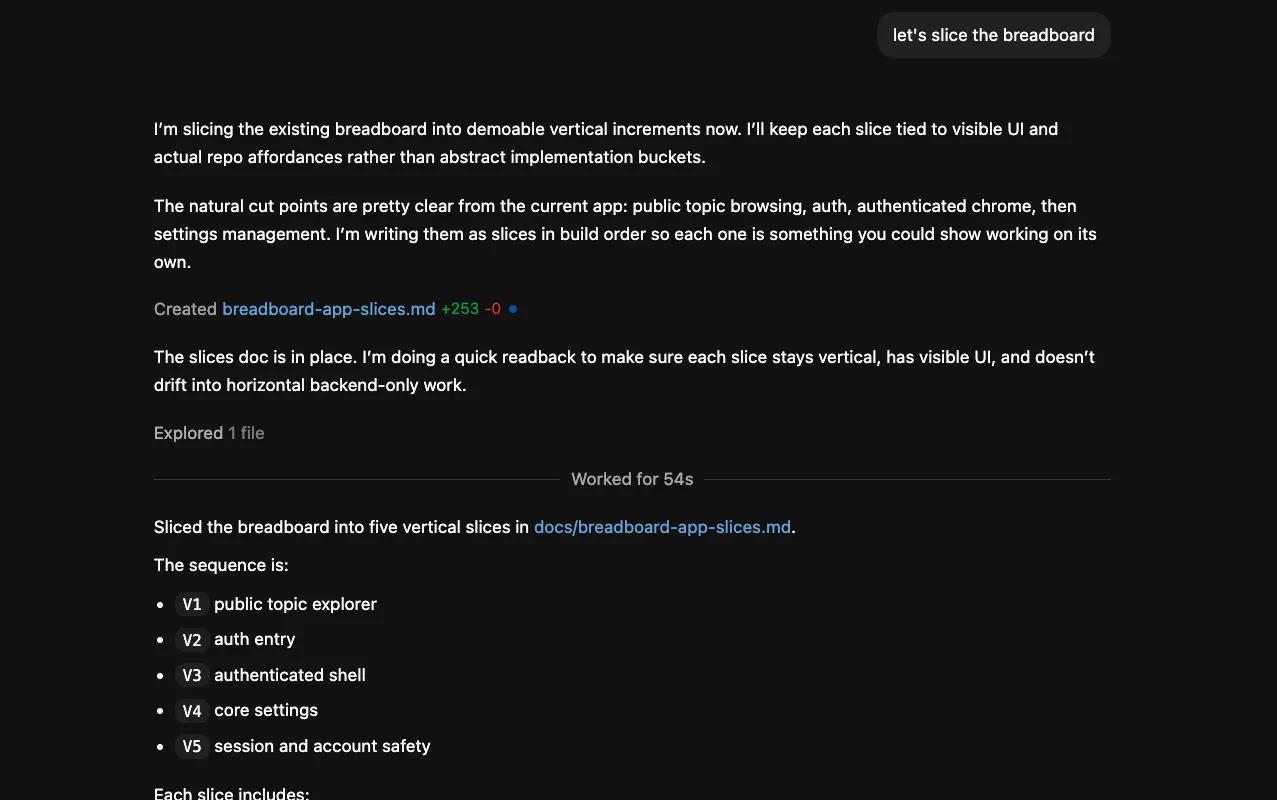The height and width of the screenshot is (800, 1277).
Task: Click the "session and account safety" list item
Action: tap(322, 746)
